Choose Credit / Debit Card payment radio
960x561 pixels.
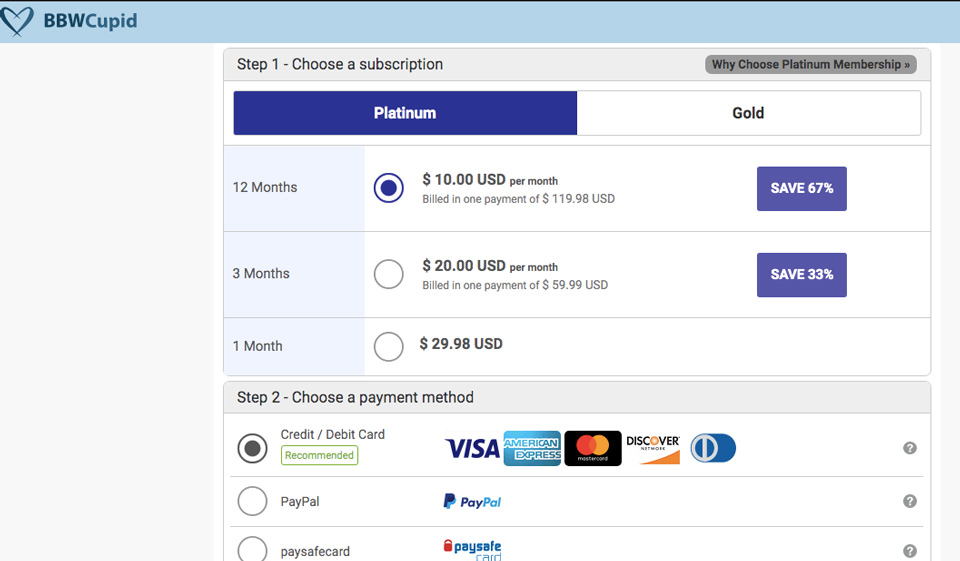point(252,448)
